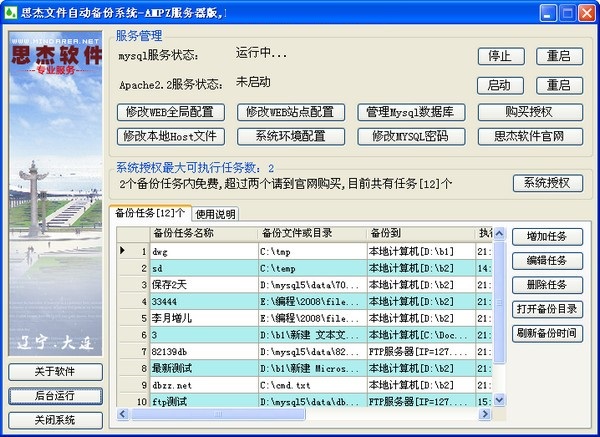Open 修改WEB站点配置 settings
This screenshot has height=437, width=600.
click(291, 111)
